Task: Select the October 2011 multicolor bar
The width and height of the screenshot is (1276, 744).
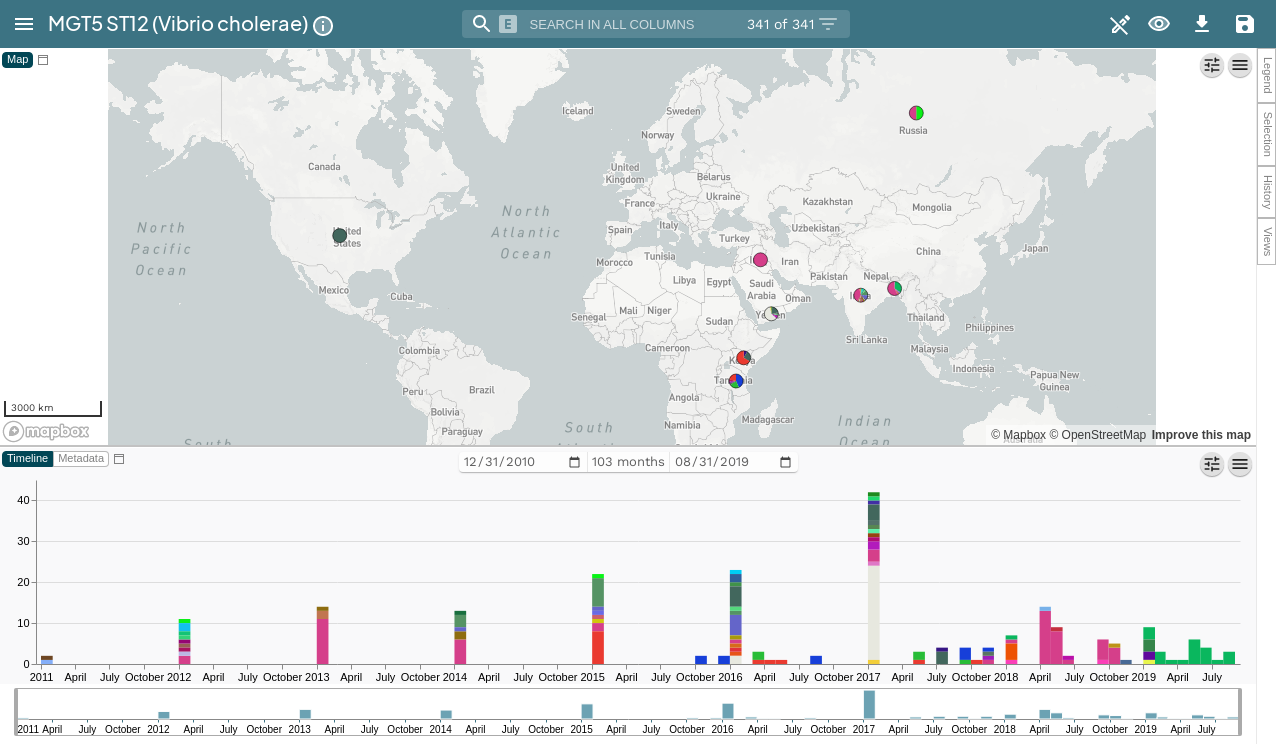Action: (185, 641)
